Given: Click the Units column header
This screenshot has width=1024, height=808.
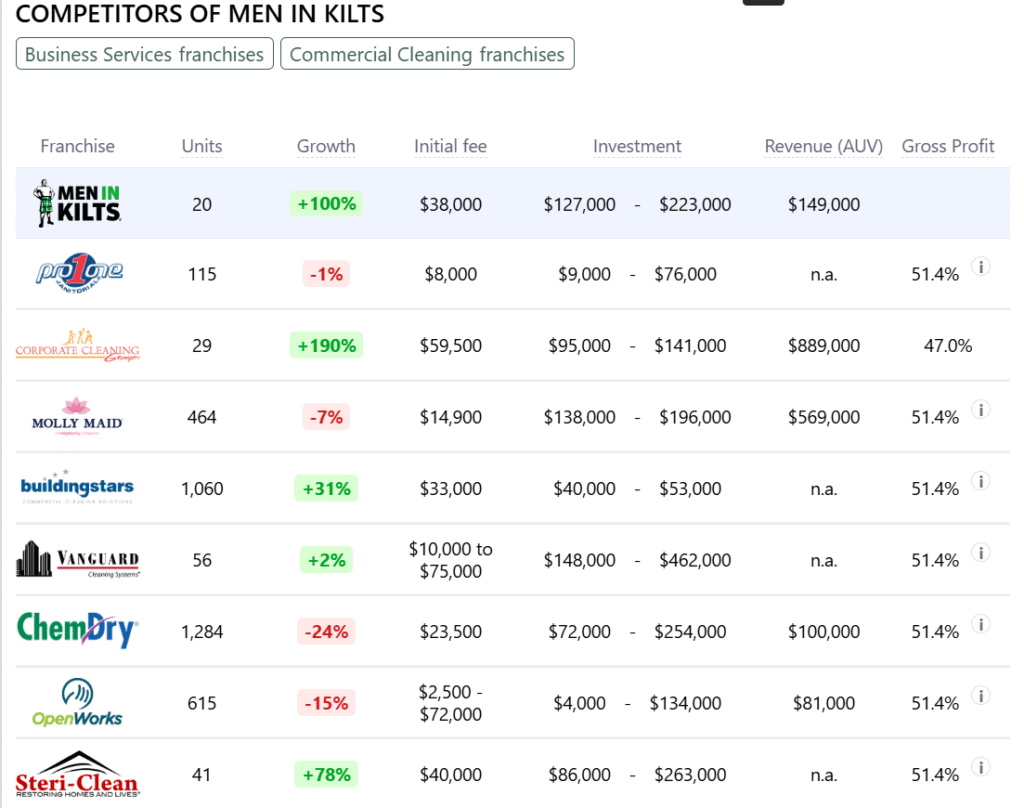Looking at the screenshot, I should click(202, 146).
